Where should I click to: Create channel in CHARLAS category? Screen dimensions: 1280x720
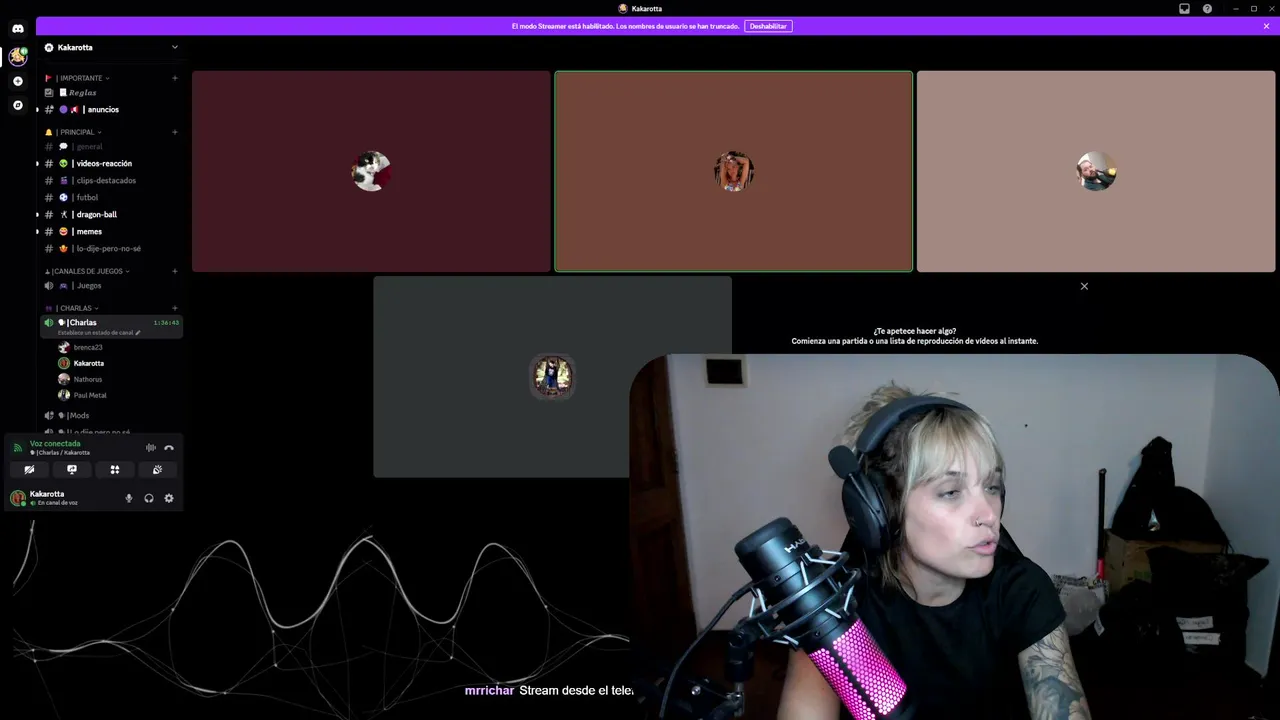(175, 308)
